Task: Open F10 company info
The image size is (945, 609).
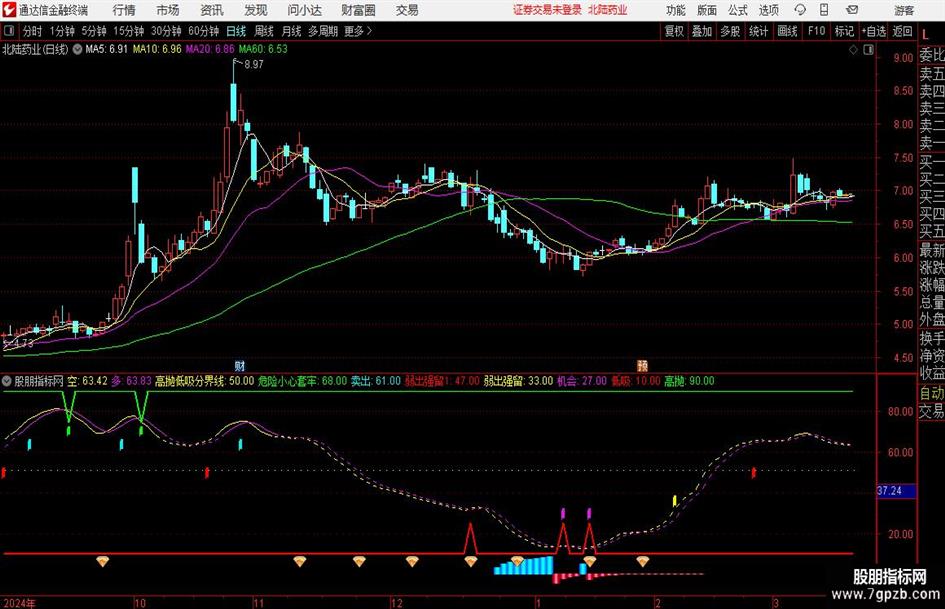Action: coord(817,31)
